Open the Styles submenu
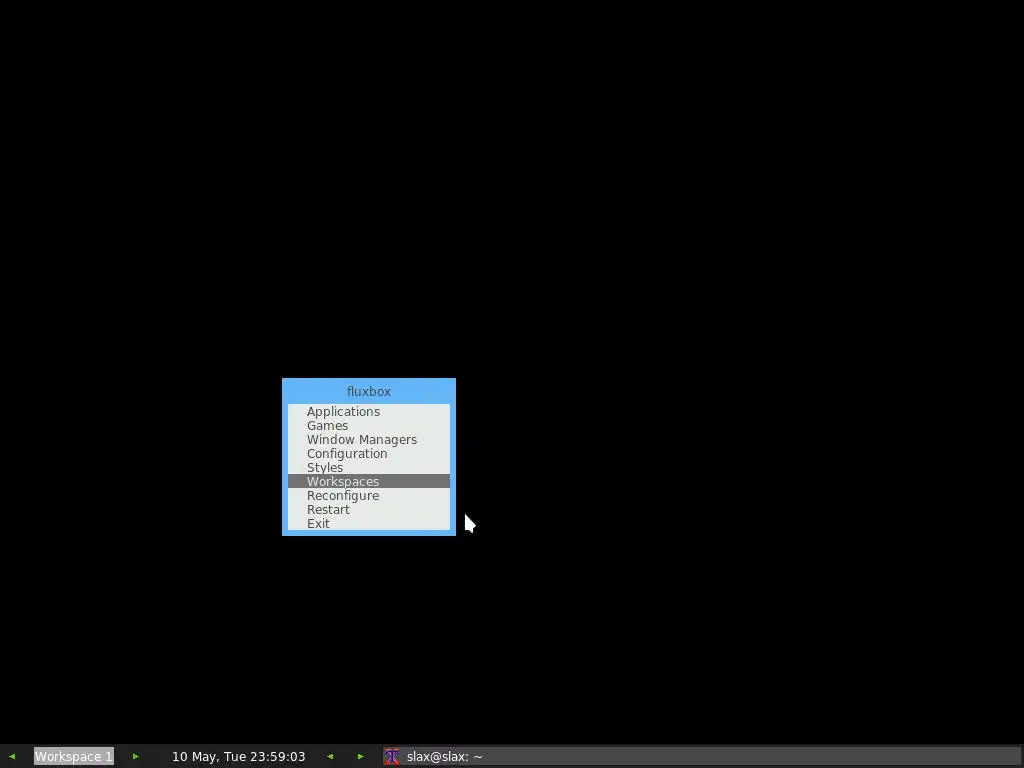 coord(368,468)
